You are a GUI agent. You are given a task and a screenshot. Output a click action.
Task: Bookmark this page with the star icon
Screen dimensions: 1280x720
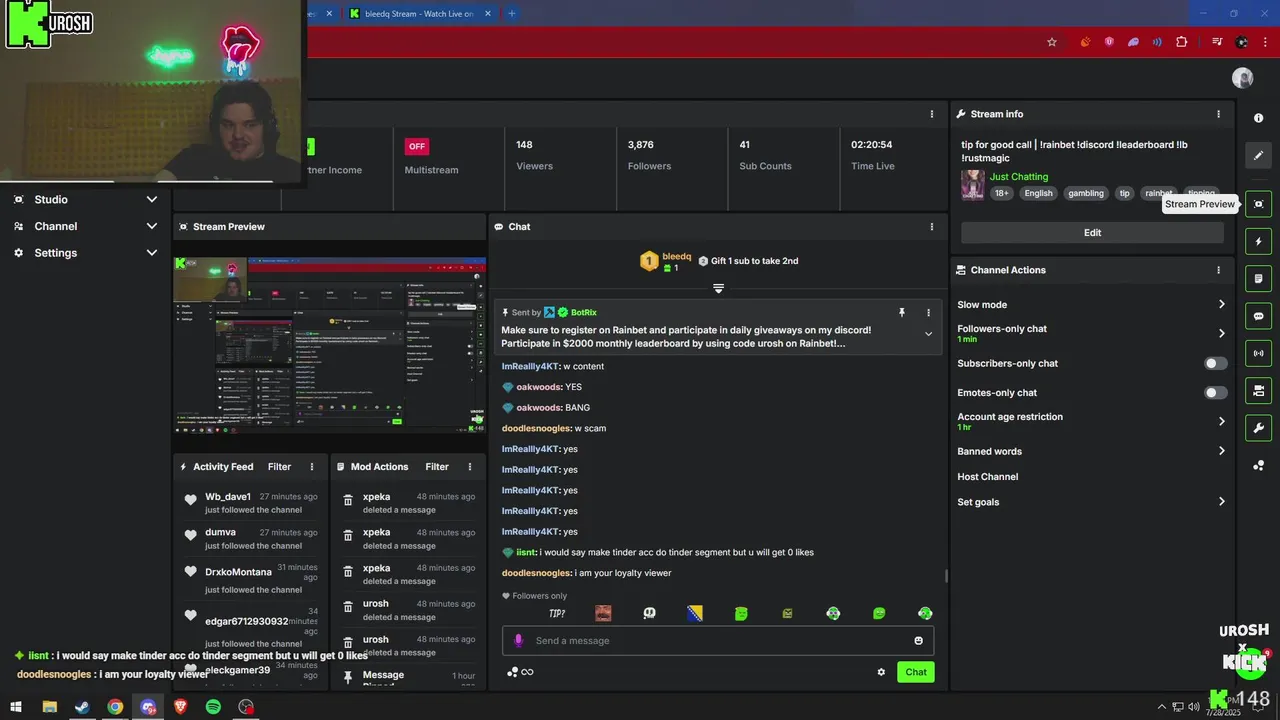[1052, 42]
